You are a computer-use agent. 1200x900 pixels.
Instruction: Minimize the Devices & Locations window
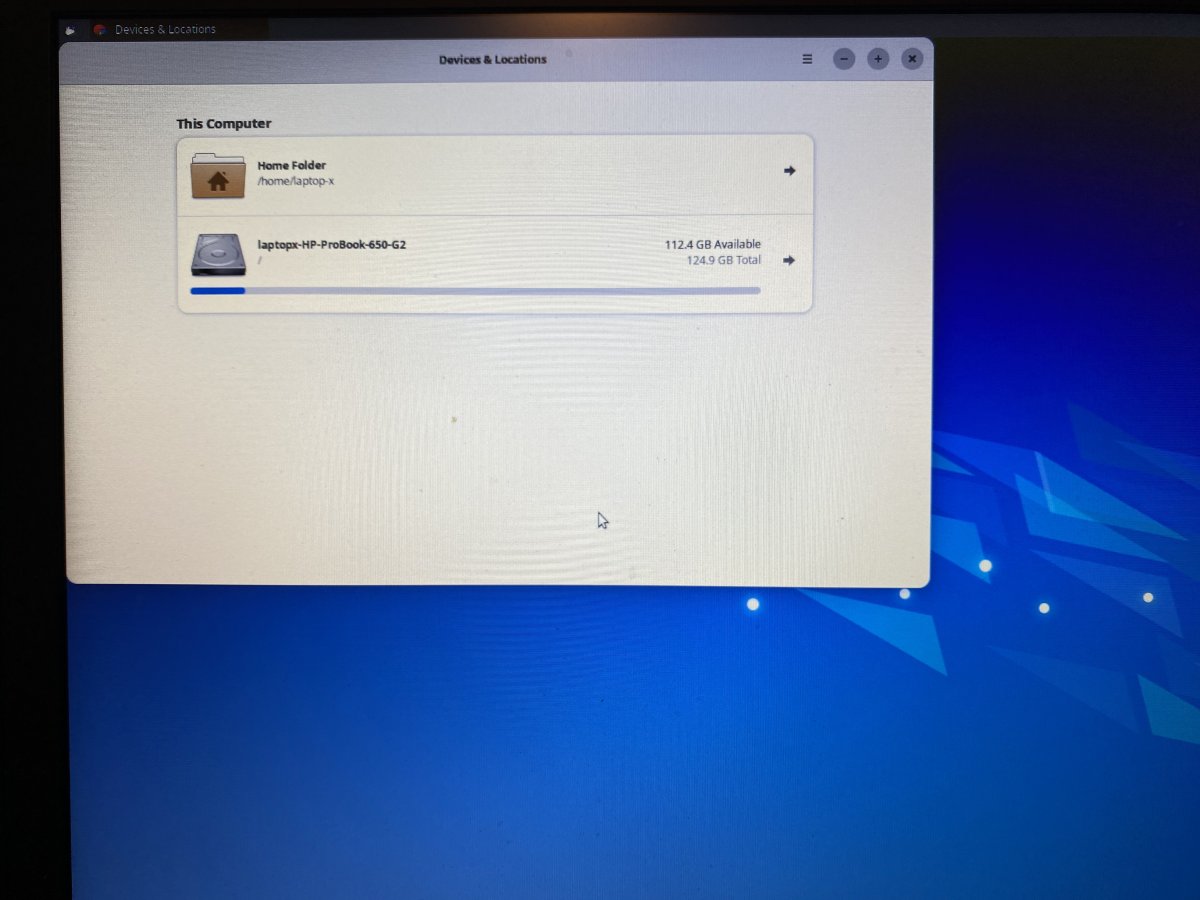844,59
